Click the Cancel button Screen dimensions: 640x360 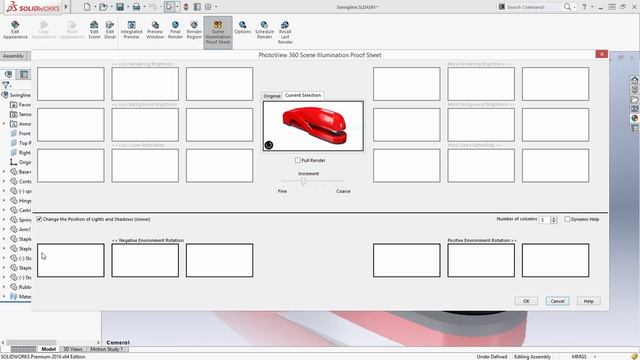coord(557,301)
